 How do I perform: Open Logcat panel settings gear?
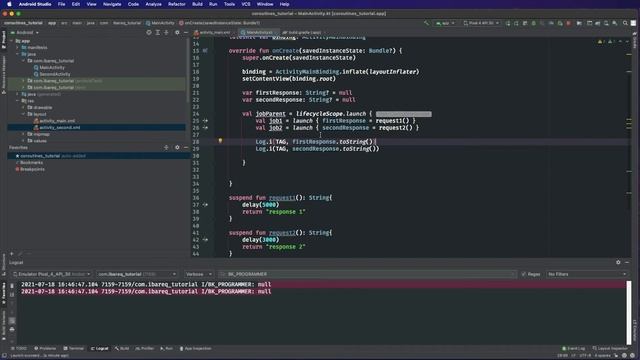[x=618, y=262]
